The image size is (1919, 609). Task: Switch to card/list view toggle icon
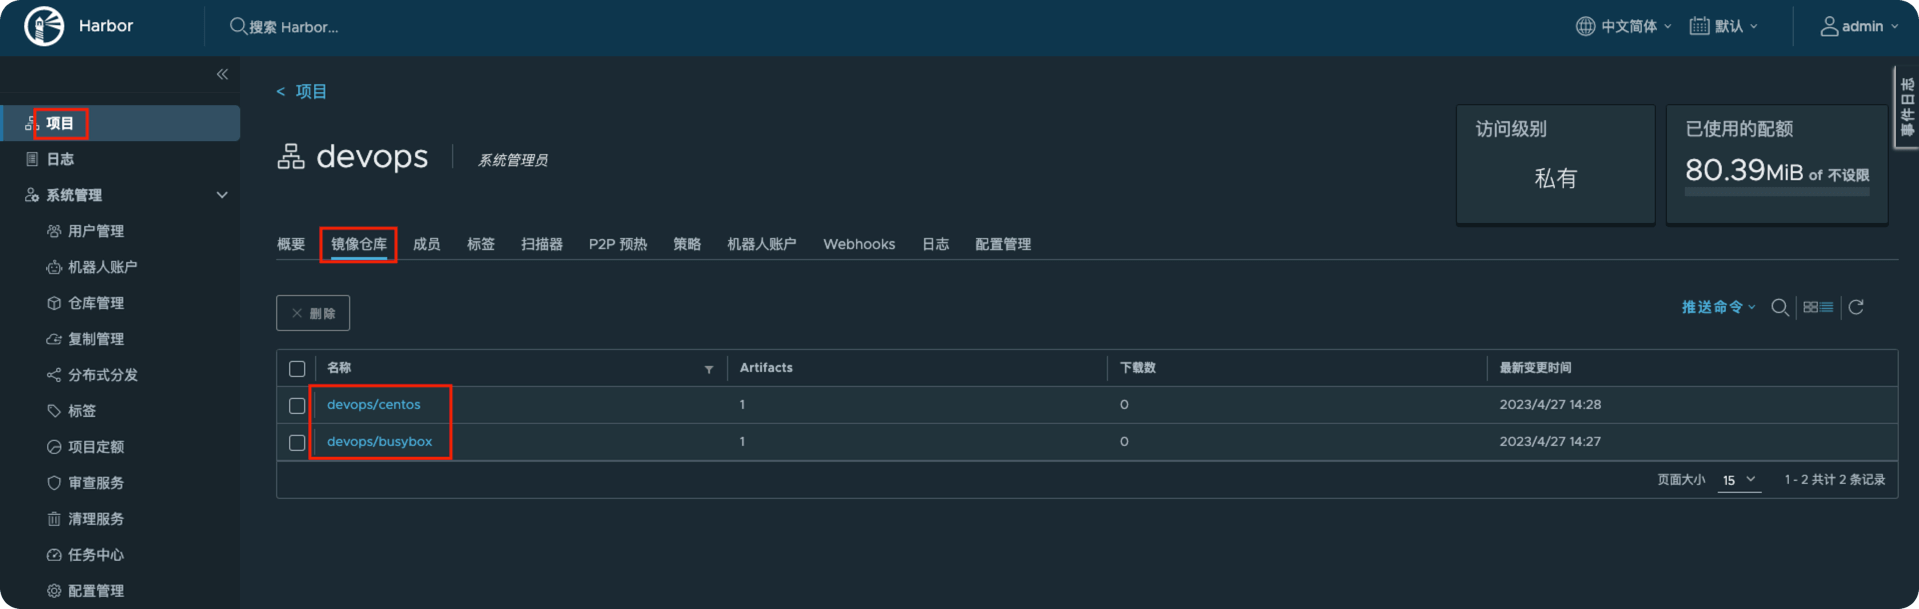(1818, 307)
